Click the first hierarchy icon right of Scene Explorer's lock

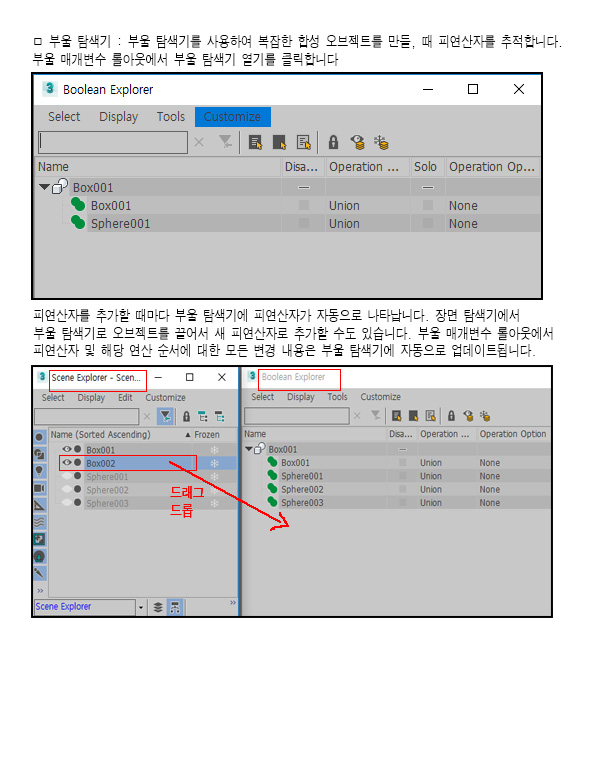[203, 417]
